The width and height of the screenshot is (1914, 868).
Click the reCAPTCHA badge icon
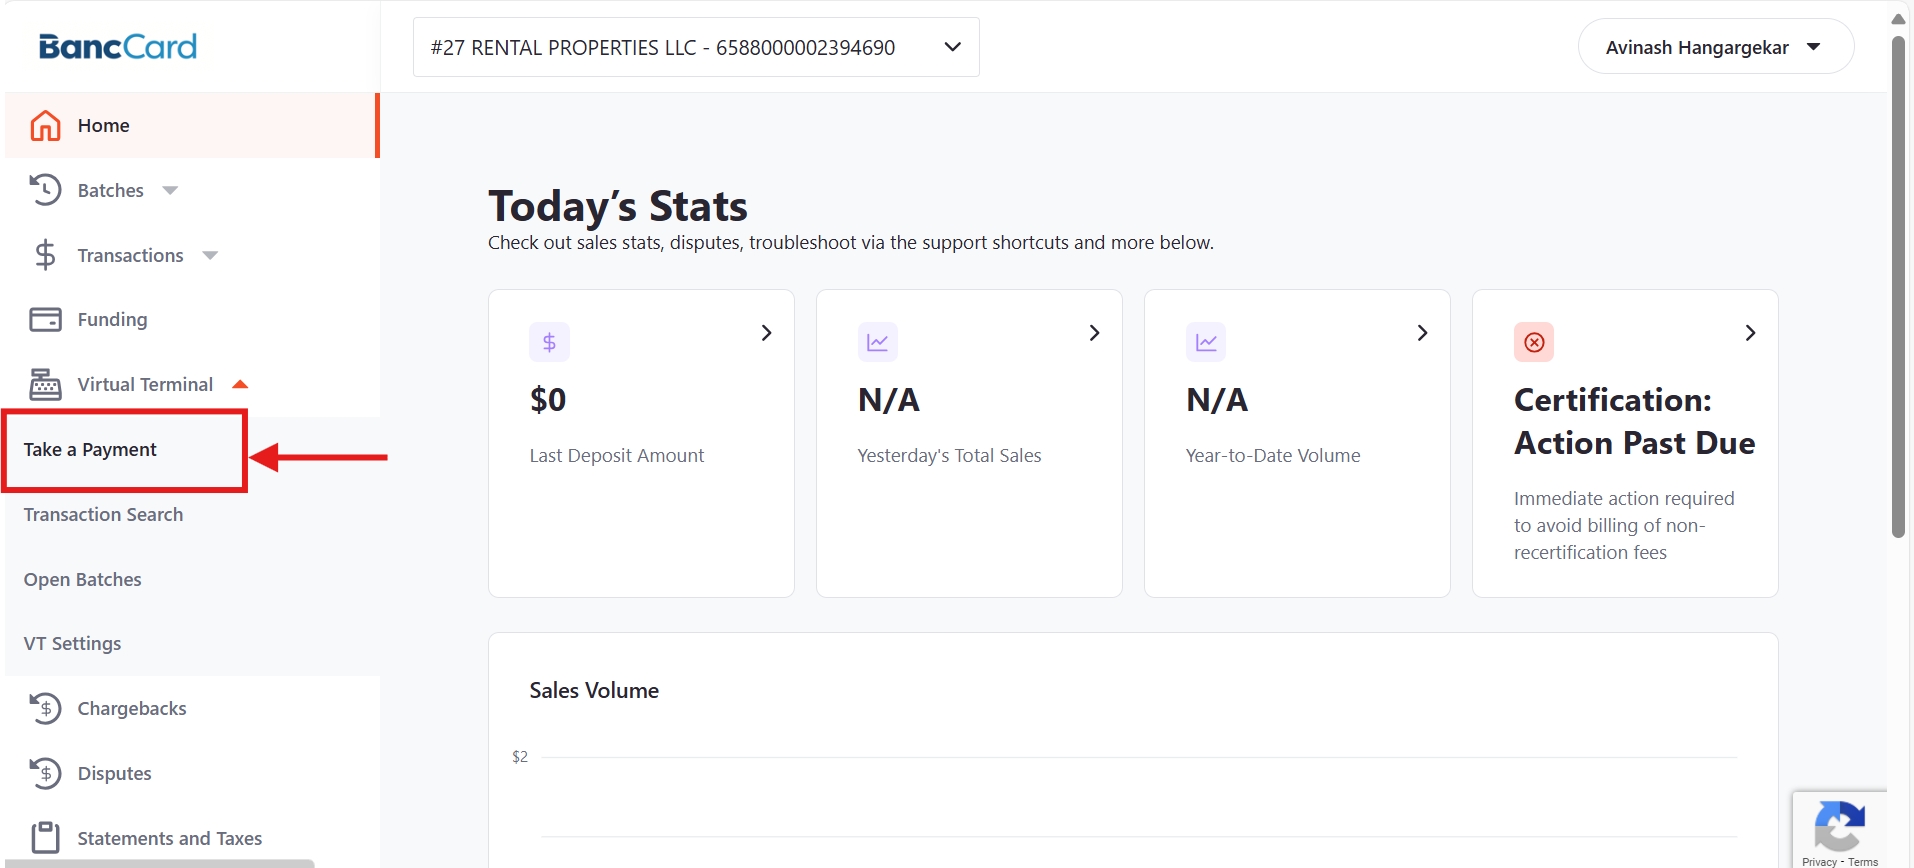point(1838,826)
